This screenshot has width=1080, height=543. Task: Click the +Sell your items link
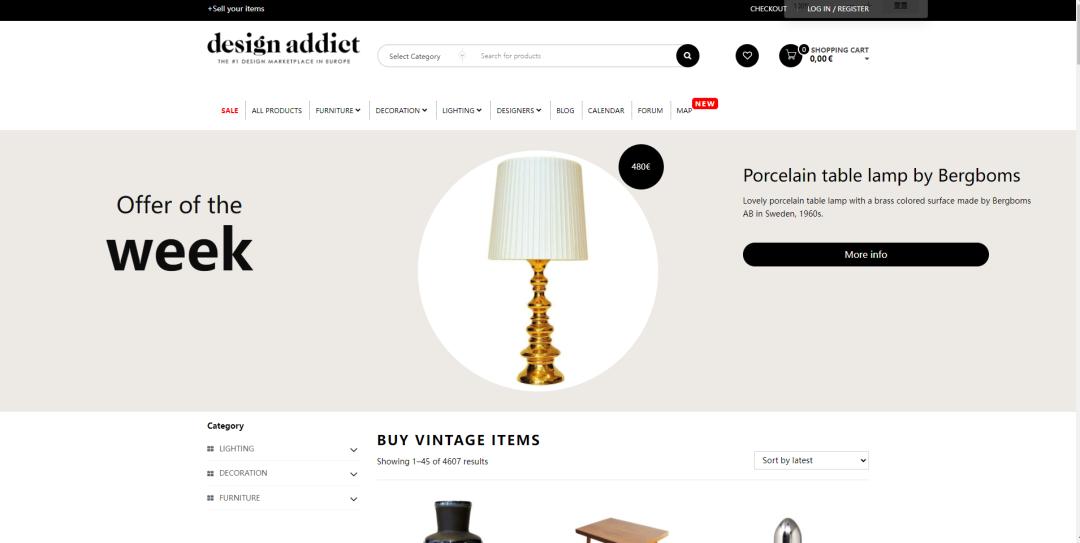coord(236,9)
